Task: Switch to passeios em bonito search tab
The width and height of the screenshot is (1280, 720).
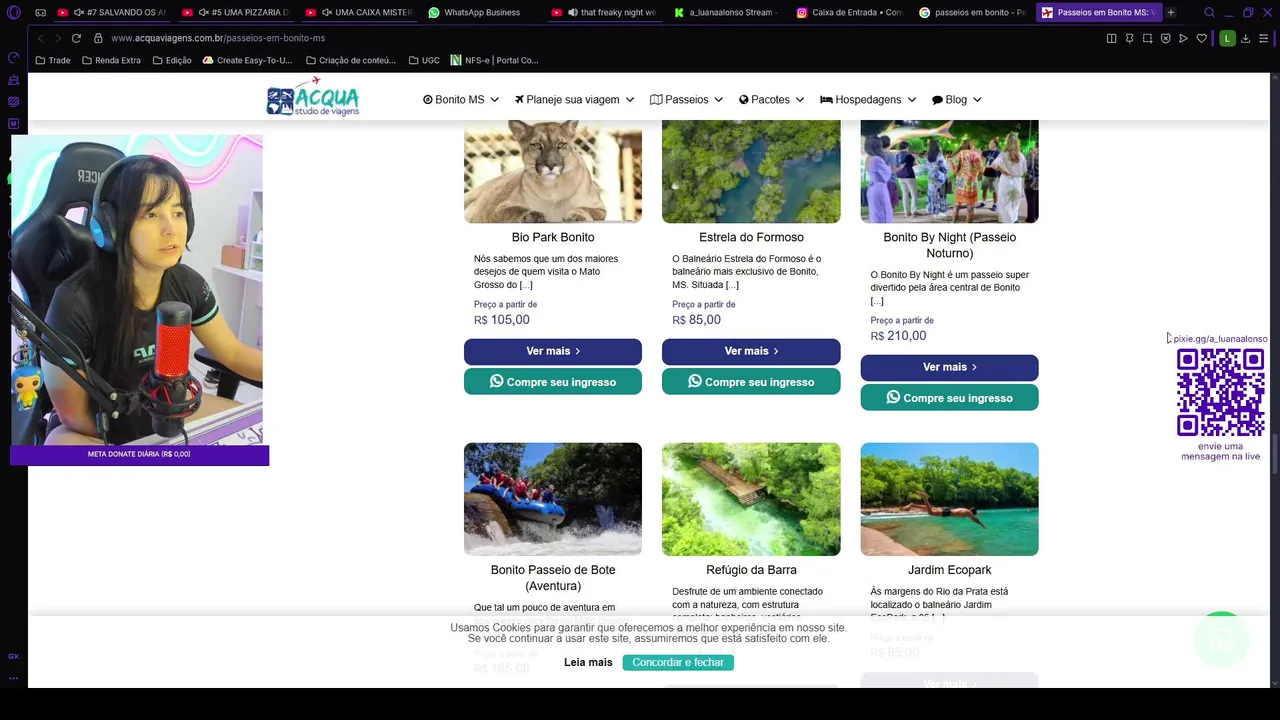Action: click(x=974, y=12)
